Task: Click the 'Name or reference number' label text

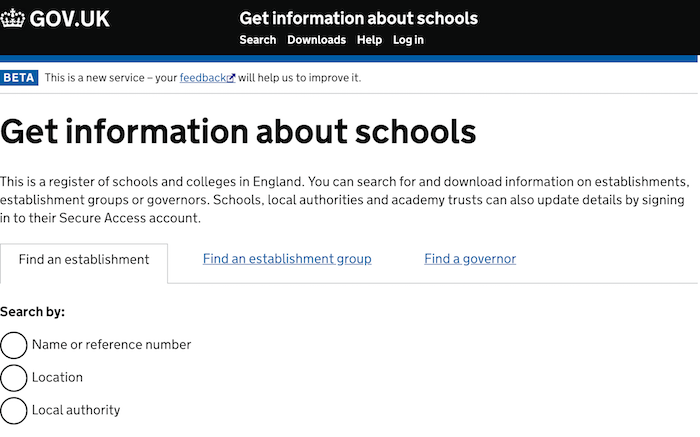Action: 111,345
